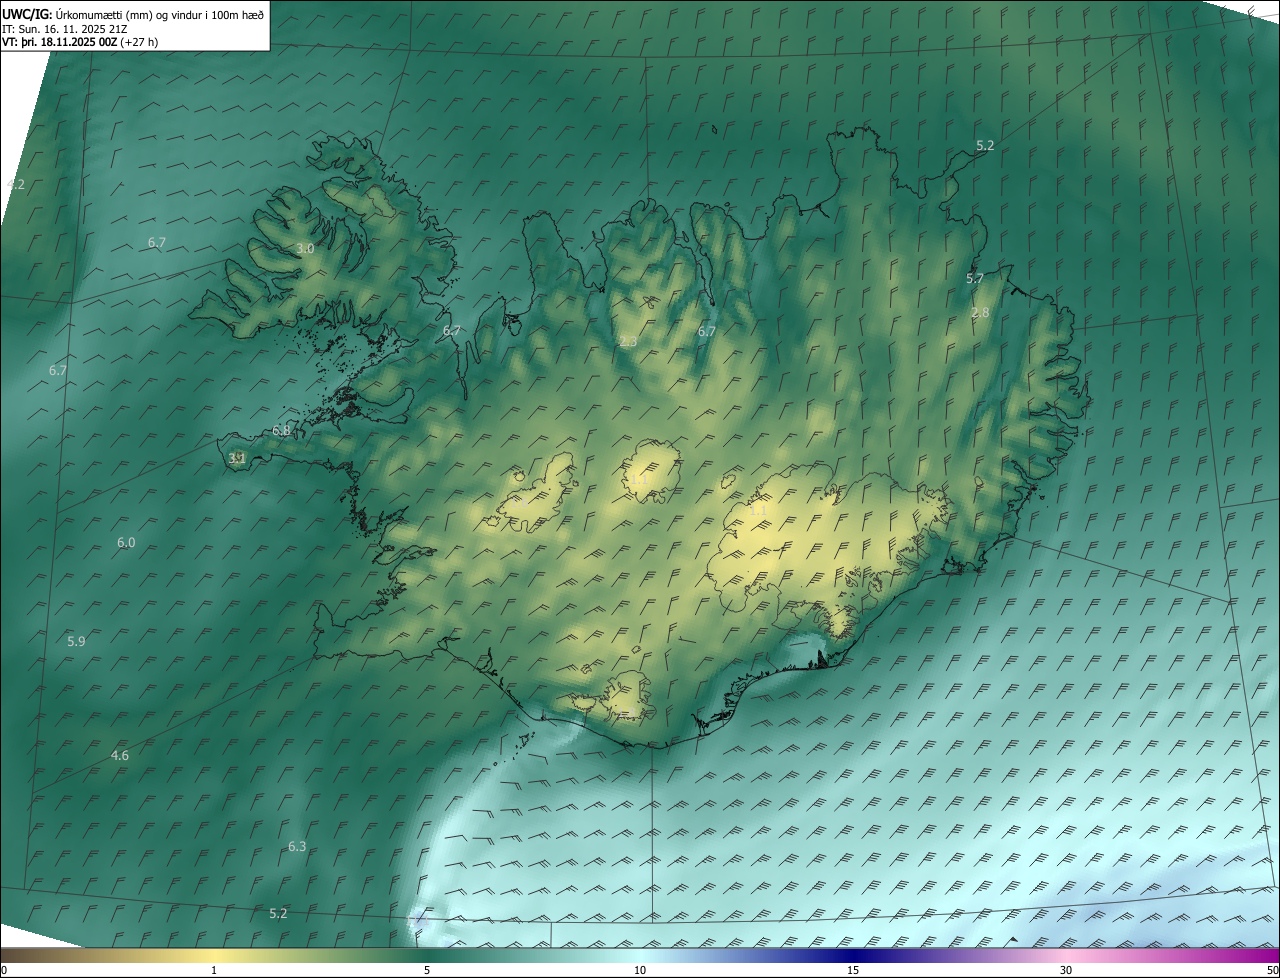Image resolution: width=1280 pixels, height=978 pixels.
Task: Click the 1.1 value inside Vatnajökull glacier outline
Action: [x=758, y=510]
